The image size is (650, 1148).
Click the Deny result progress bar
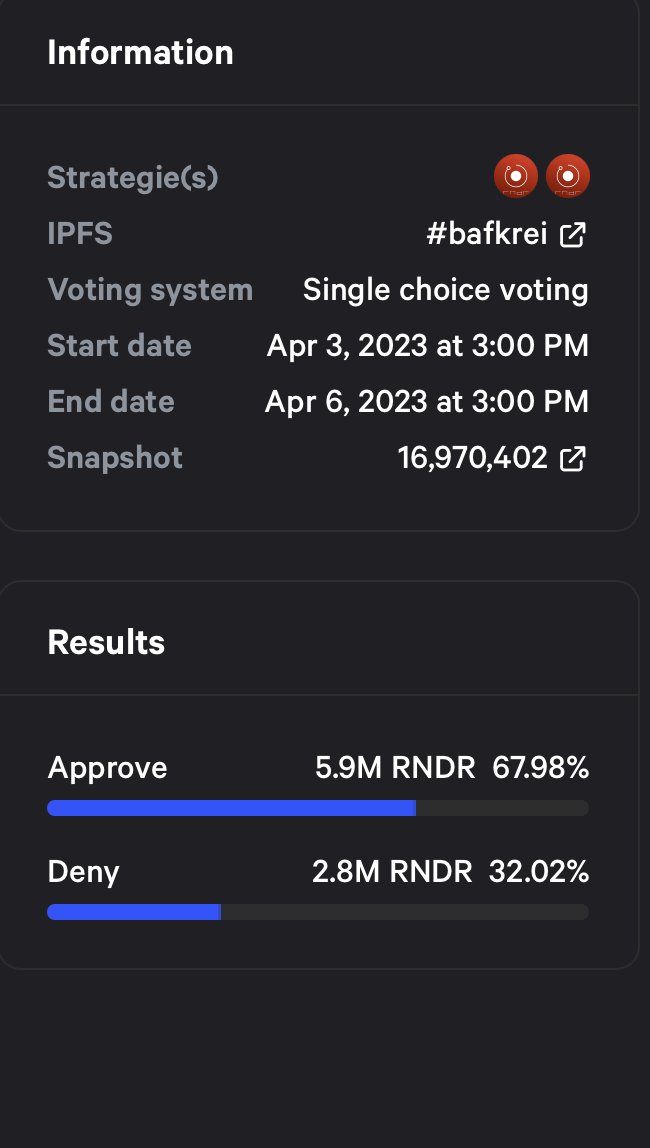click(318, 912)
